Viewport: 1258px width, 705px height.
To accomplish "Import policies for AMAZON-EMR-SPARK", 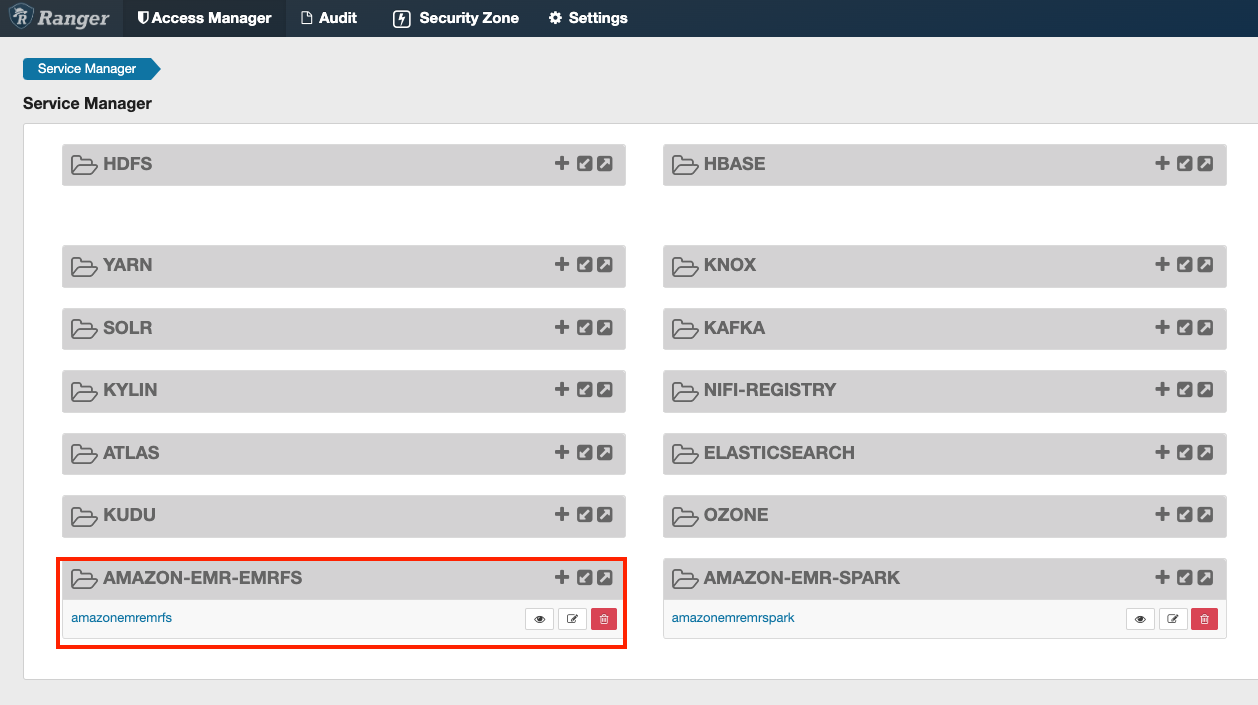I will pyautogui.click(x=1185, y=577).
